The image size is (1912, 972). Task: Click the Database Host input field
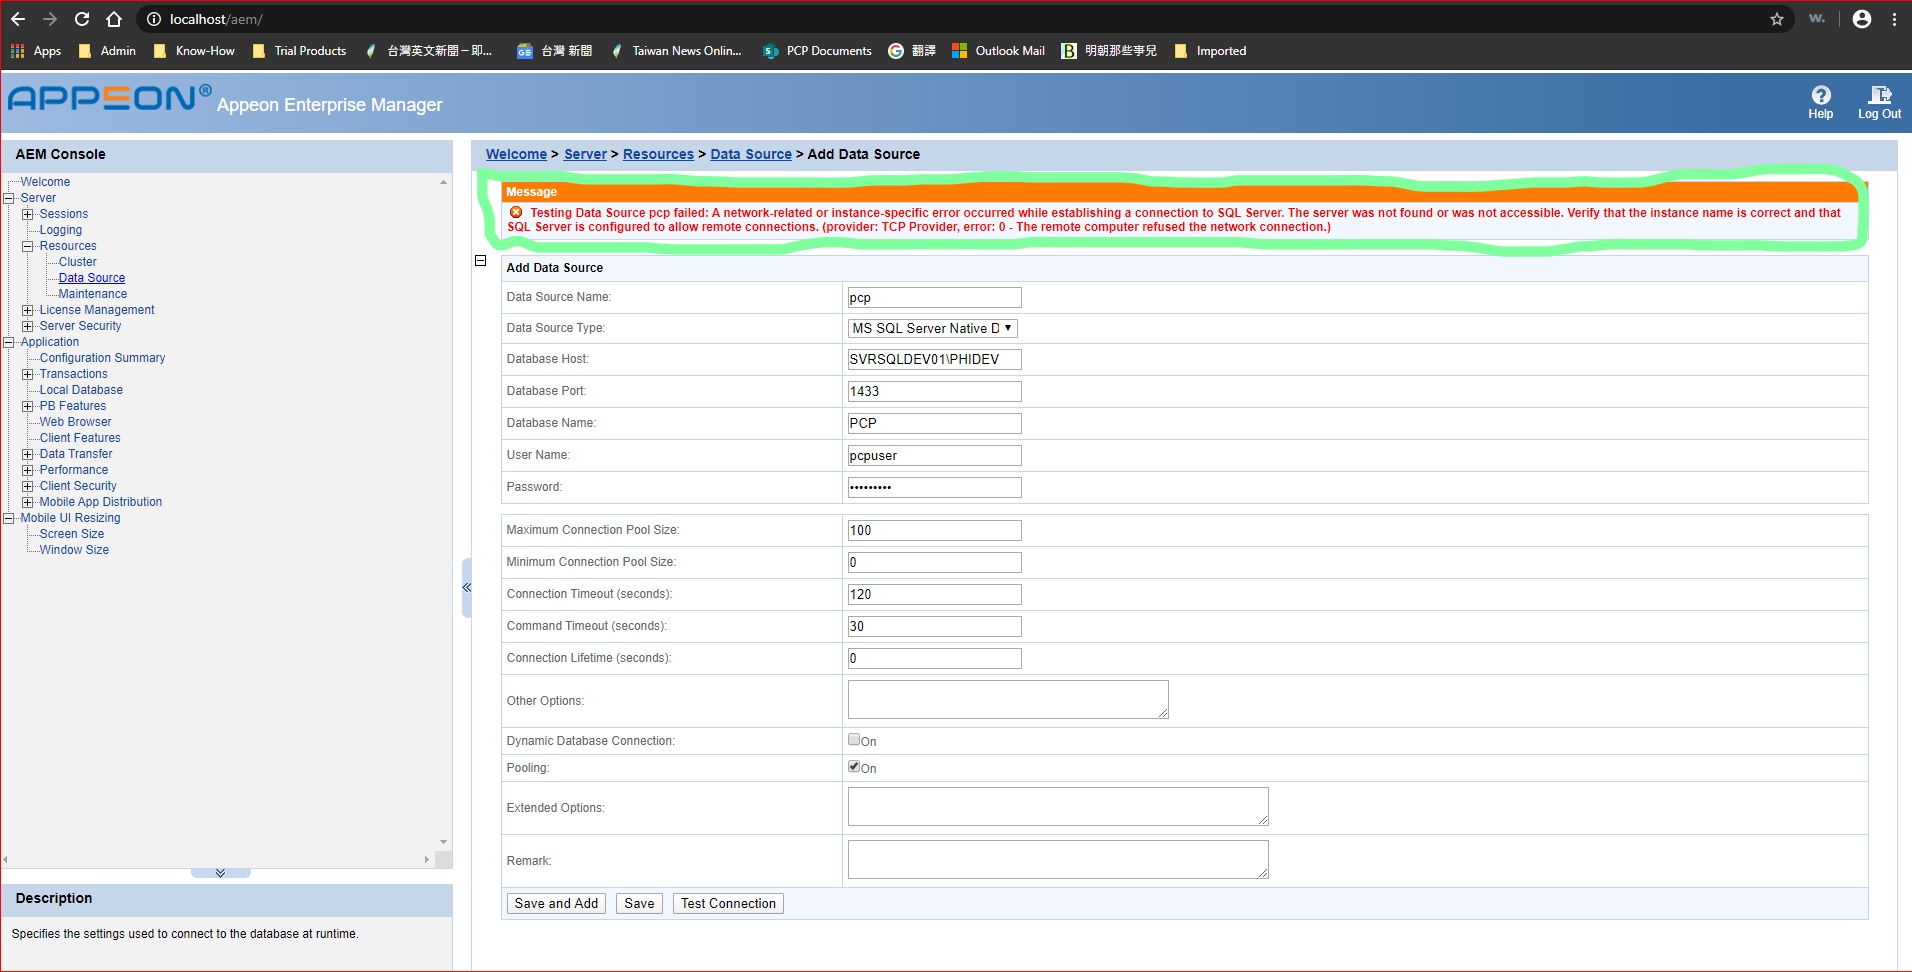click(x=934, y=359)
